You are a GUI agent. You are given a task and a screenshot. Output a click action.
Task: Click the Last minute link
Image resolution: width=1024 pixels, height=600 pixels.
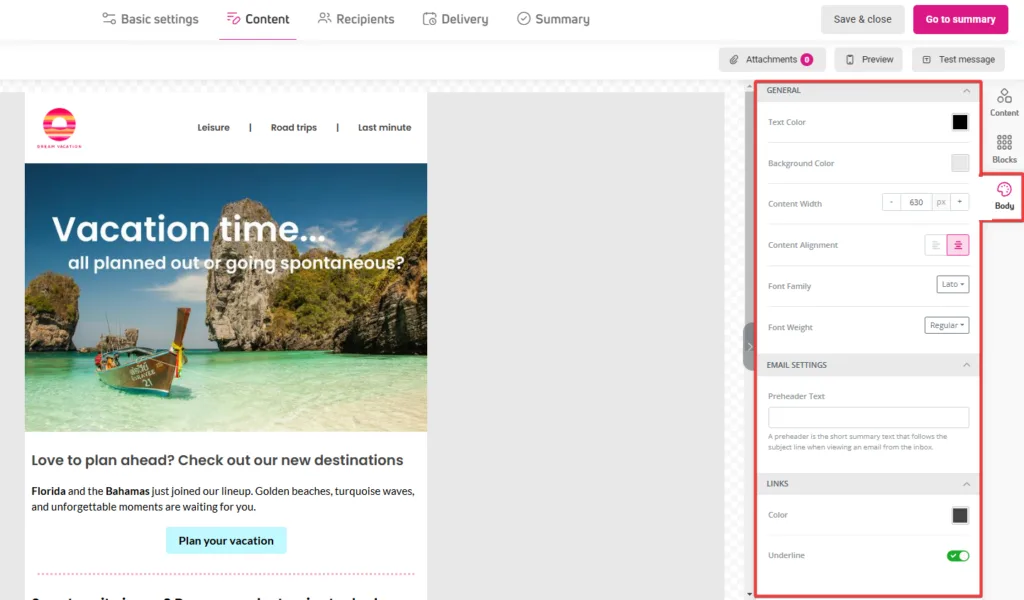point(384,128)
